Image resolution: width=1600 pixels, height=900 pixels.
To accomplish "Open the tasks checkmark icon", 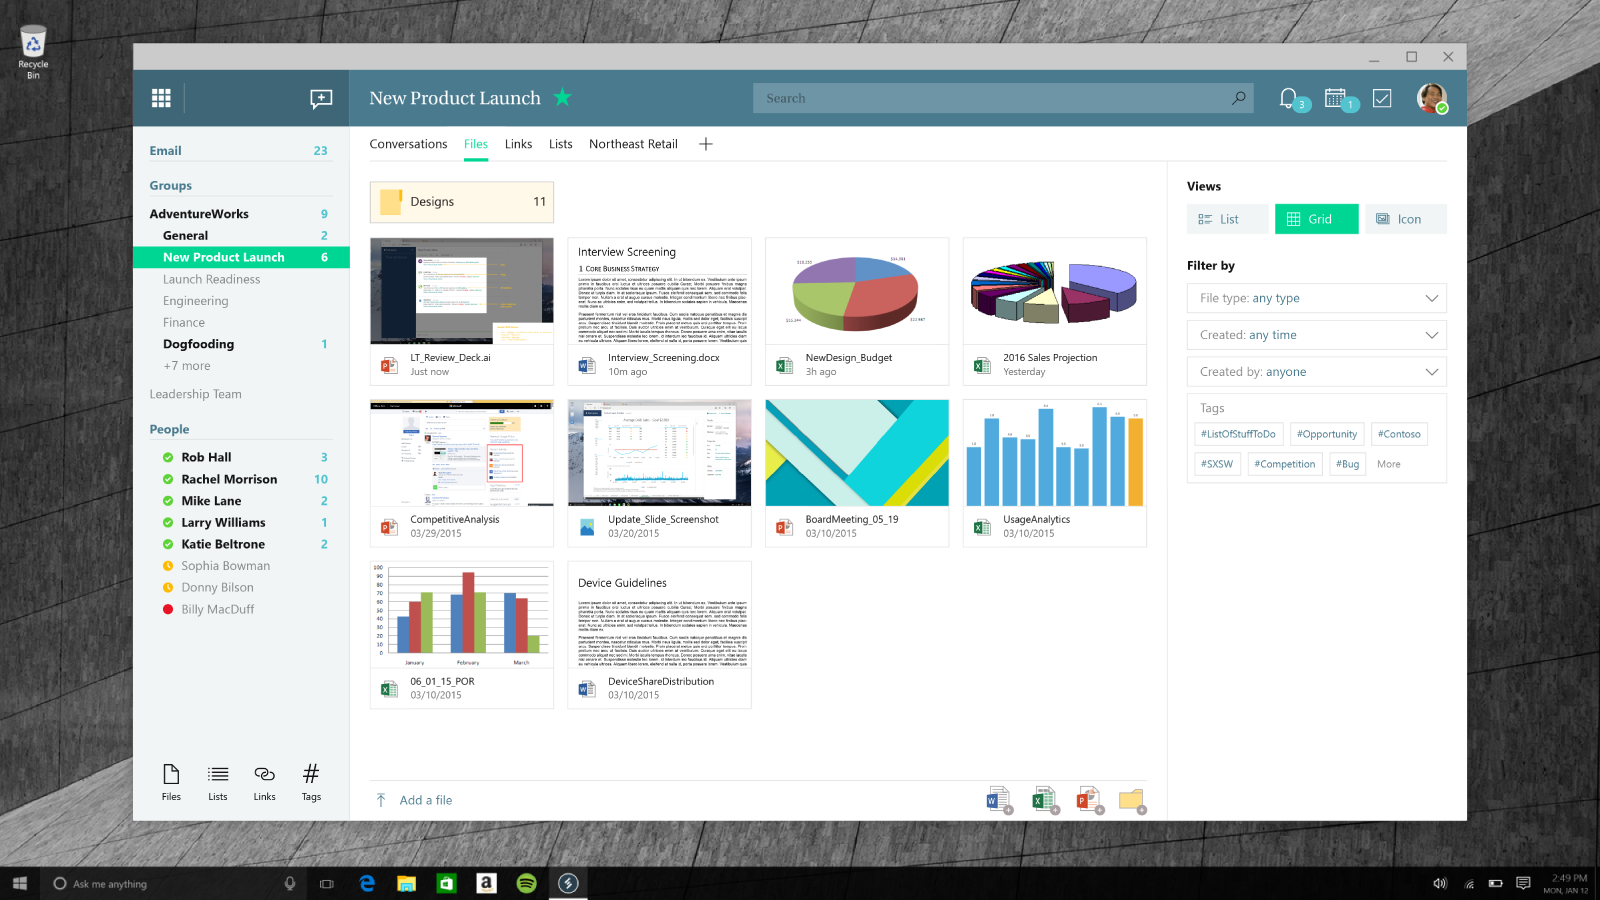I will (x=1382, y=98).
